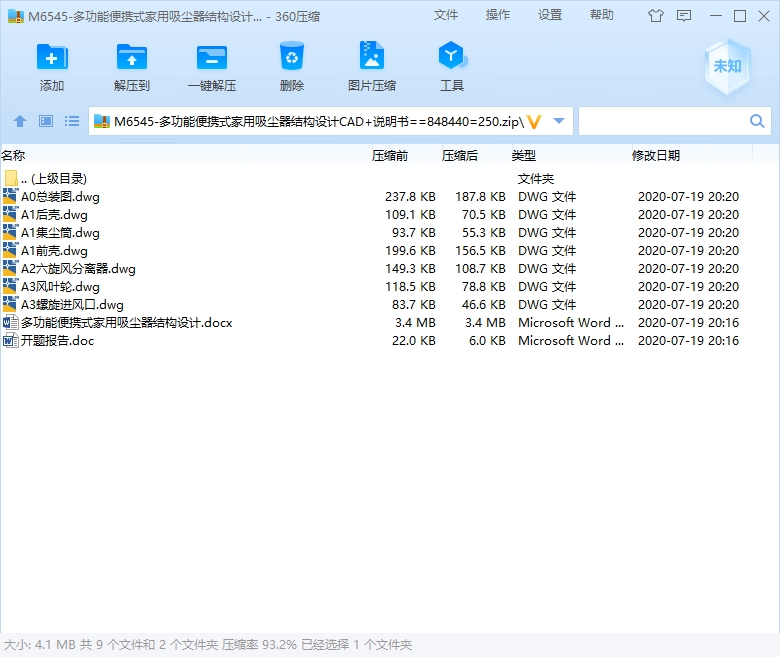This screenshot has height=657, width=780.
Task: Sort by 压缩前 column header
Action: pos(390,156)
